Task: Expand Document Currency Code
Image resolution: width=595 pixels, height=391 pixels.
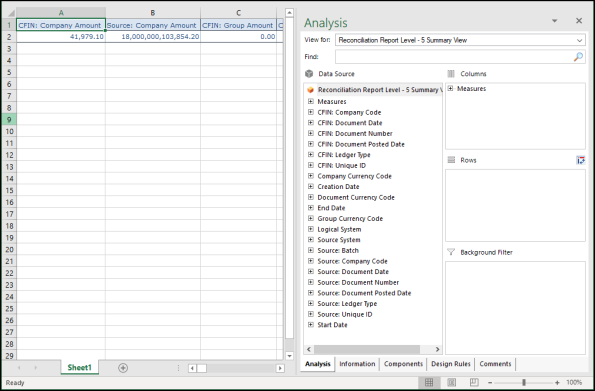Action: (x=310, y=197)
